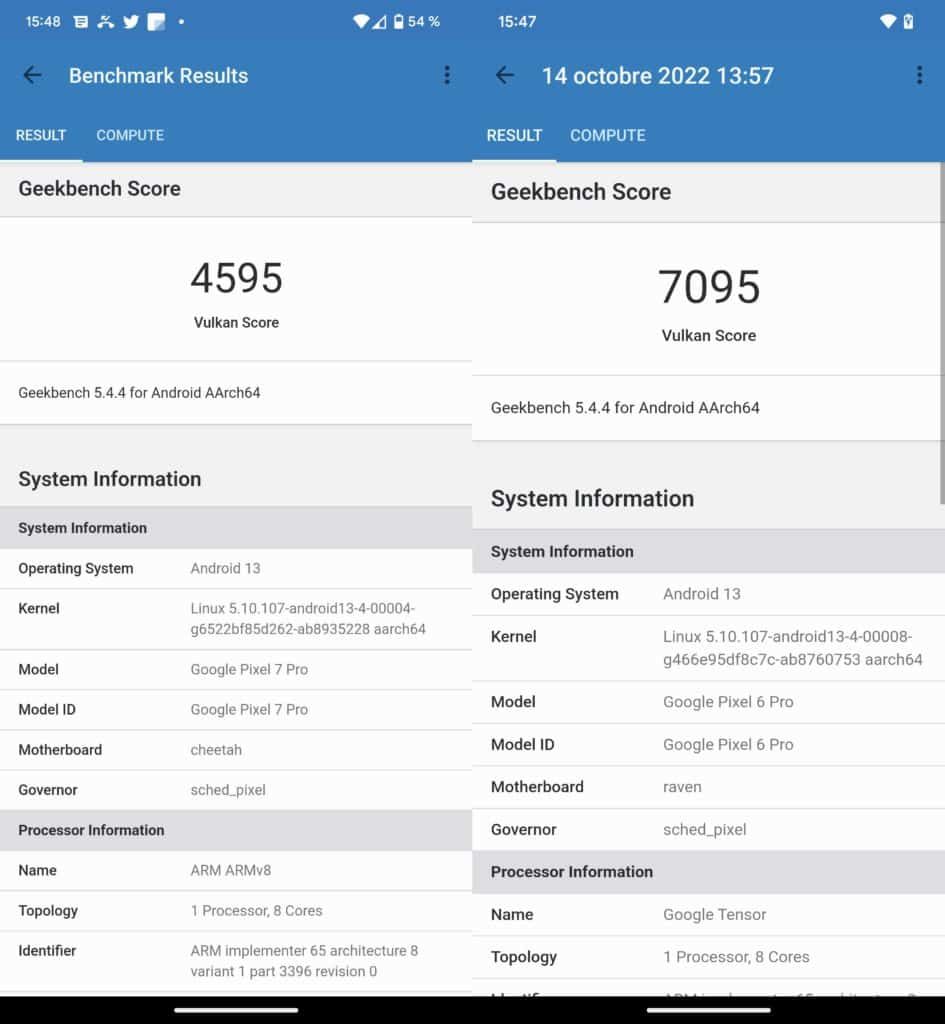Tap the battery icon showing 54 %
The height and width of the screenshot is (1024, 945).
(x=398, y=22)
